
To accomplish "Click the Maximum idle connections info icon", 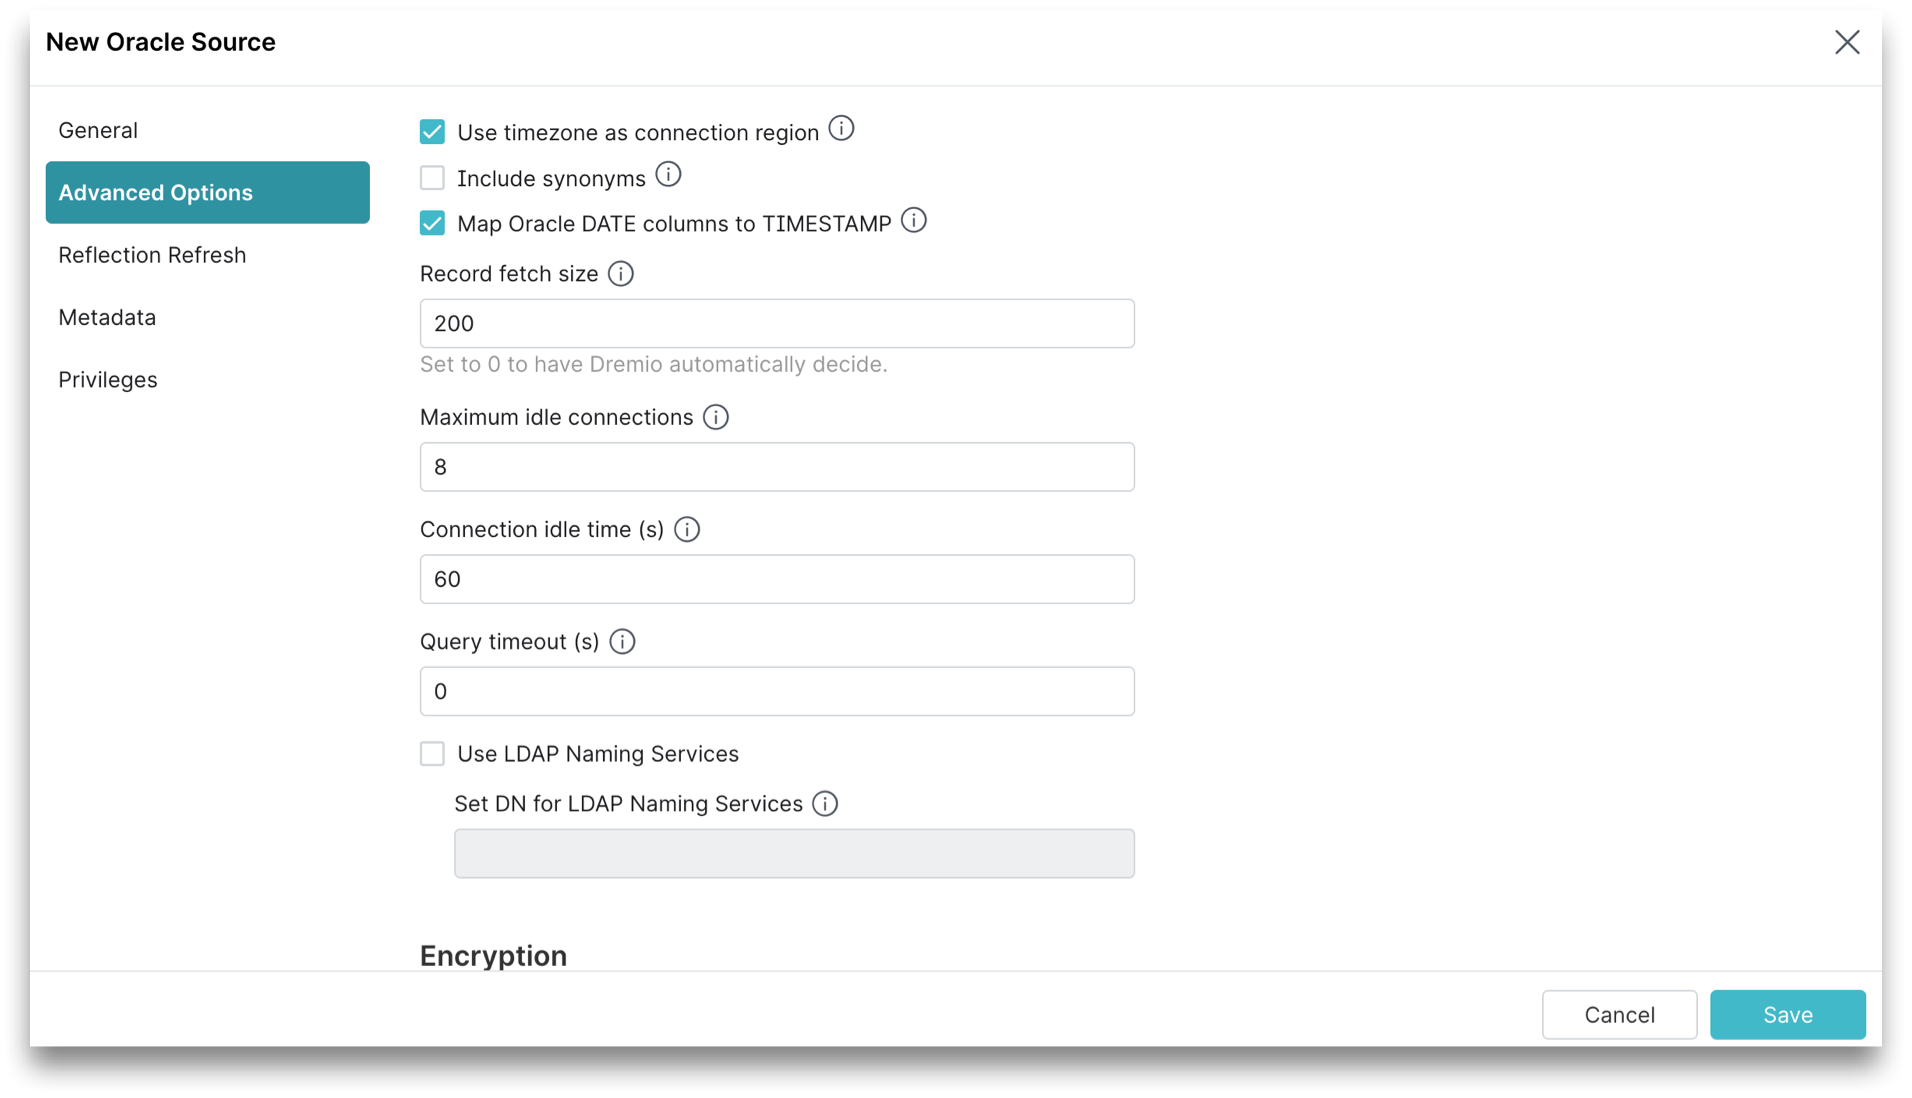I will pos(715,417).
